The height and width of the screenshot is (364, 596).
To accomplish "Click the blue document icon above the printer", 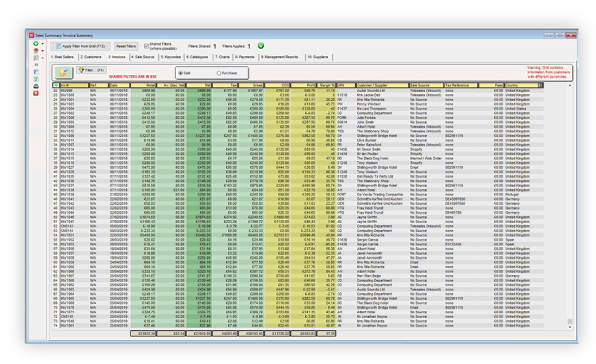I will pyautogui.click(x=36, y=72).
